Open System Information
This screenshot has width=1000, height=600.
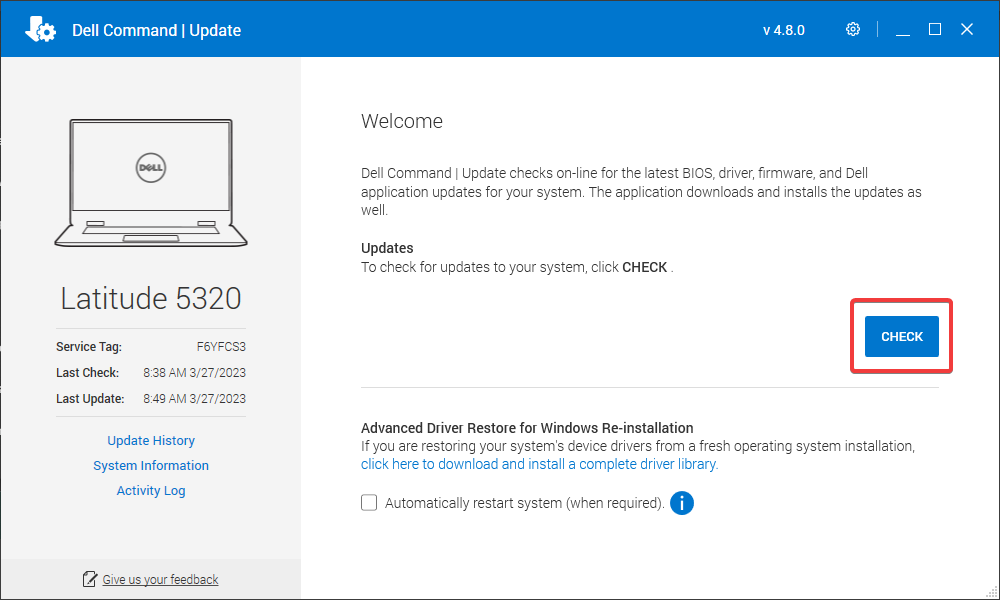(x=151, y=465)
